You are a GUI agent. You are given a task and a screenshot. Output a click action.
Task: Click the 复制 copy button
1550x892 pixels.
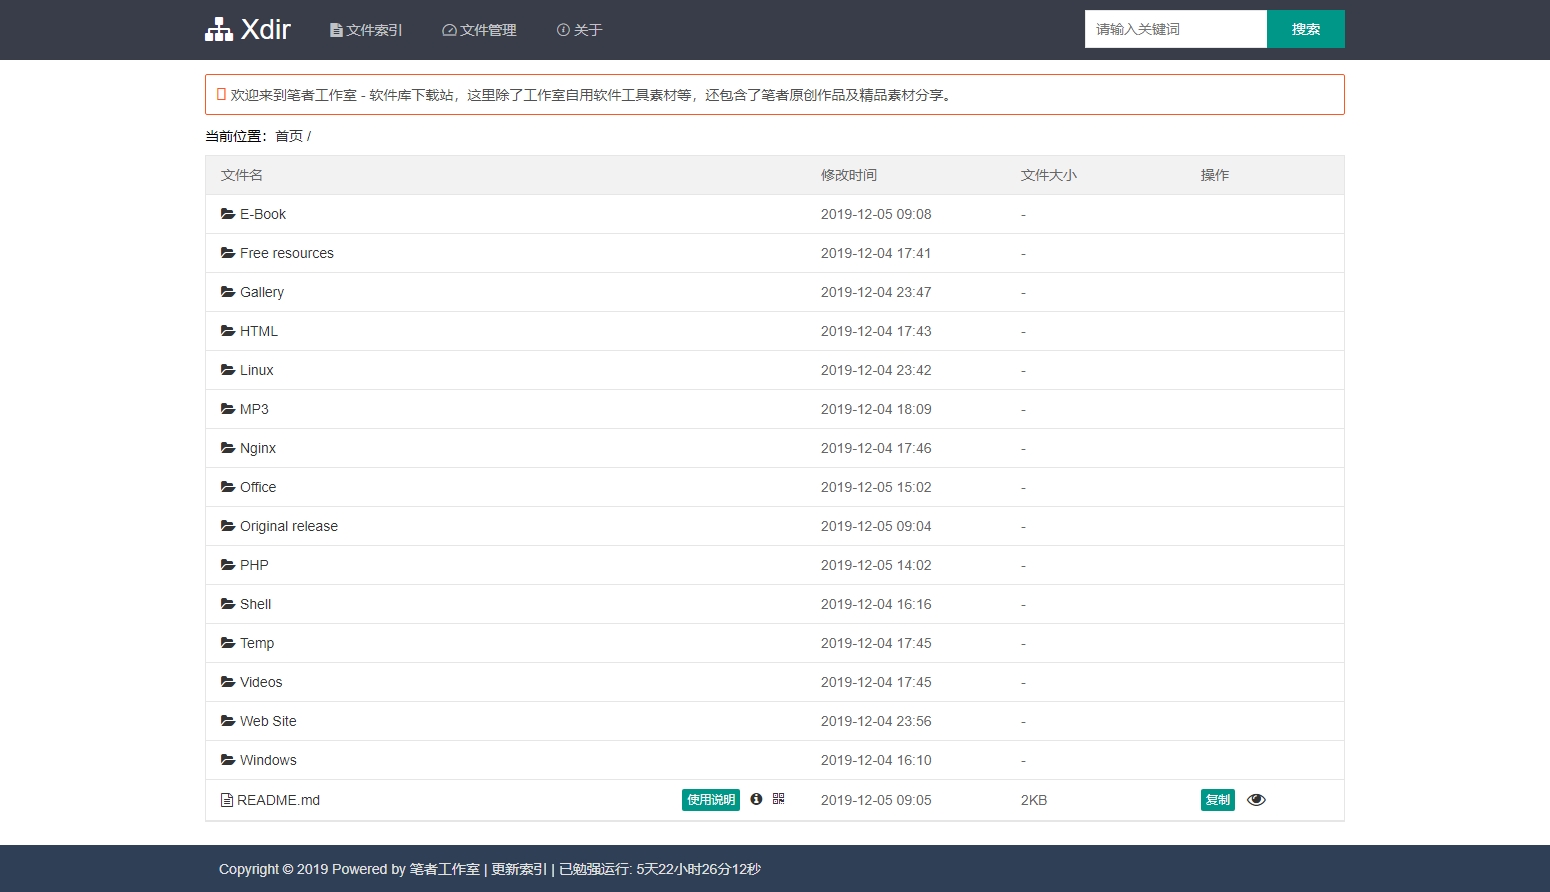[1218, 800]
